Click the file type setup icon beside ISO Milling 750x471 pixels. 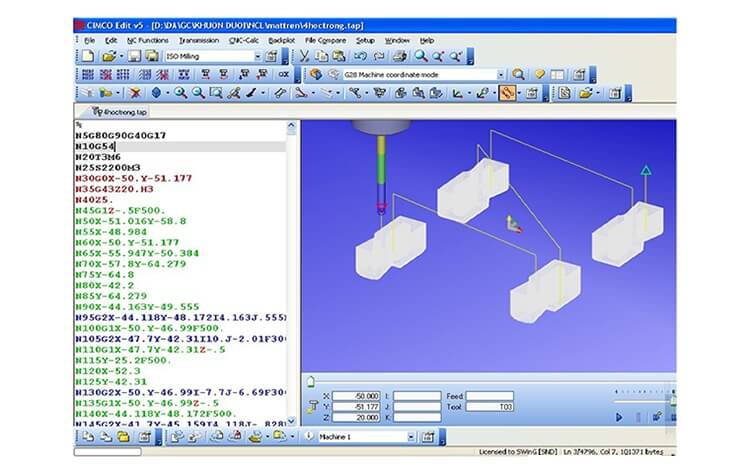coord(271,56)
